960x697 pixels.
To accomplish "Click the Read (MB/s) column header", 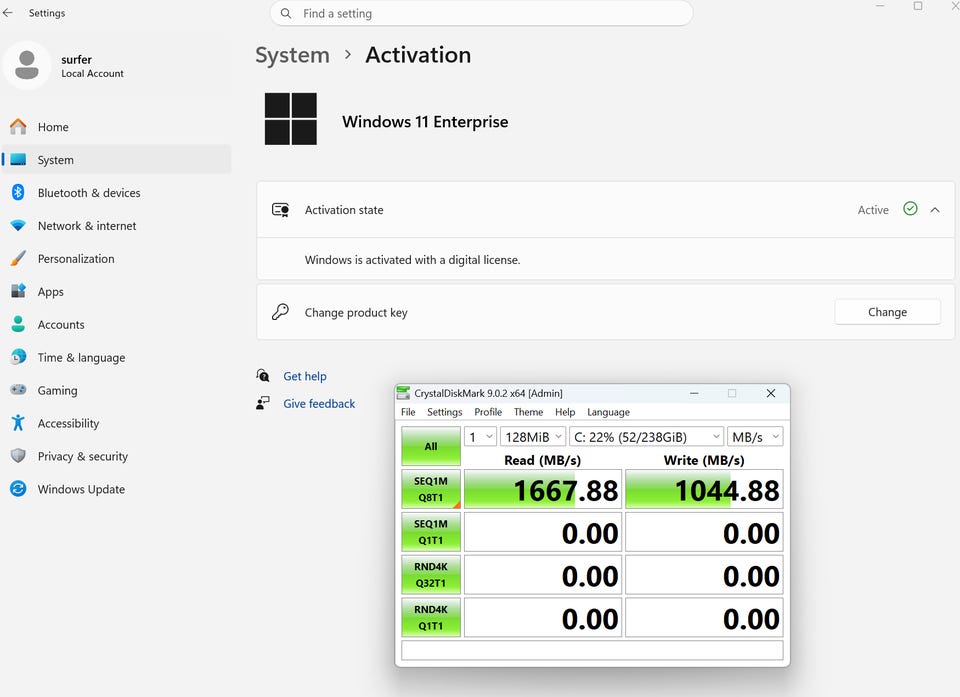I will pyautogui.click(x=542, y=460).
